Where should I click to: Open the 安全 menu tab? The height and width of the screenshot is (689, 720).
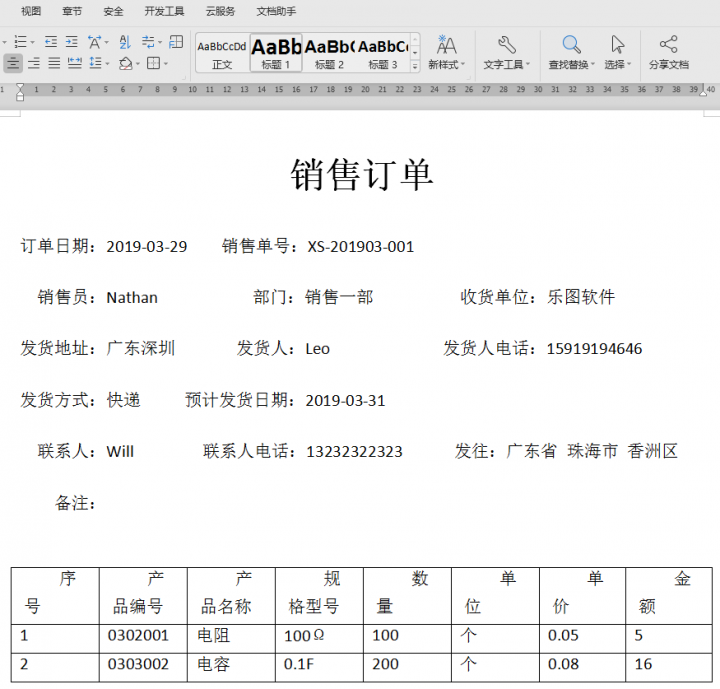(113, 11)
